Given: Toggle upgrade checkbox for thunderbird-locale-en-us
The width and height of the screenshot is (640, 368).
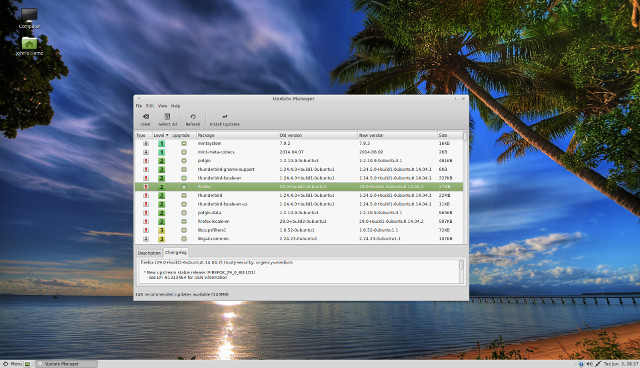Looking at the screenshot, I should (x=184, y=204).
